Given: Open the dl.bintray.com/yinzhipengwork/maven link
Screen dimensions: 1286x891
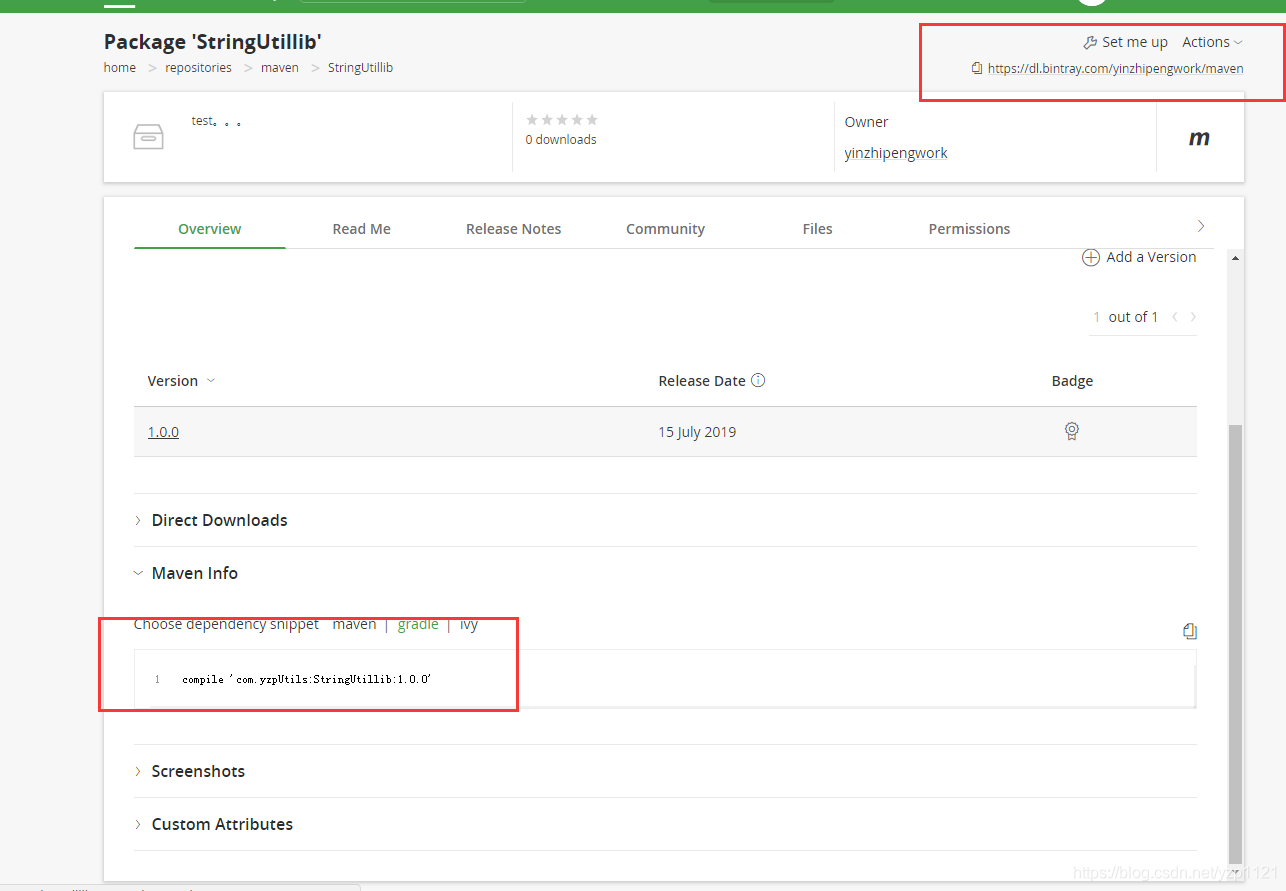Looking at the screenshot, I should coord(1116,69).
